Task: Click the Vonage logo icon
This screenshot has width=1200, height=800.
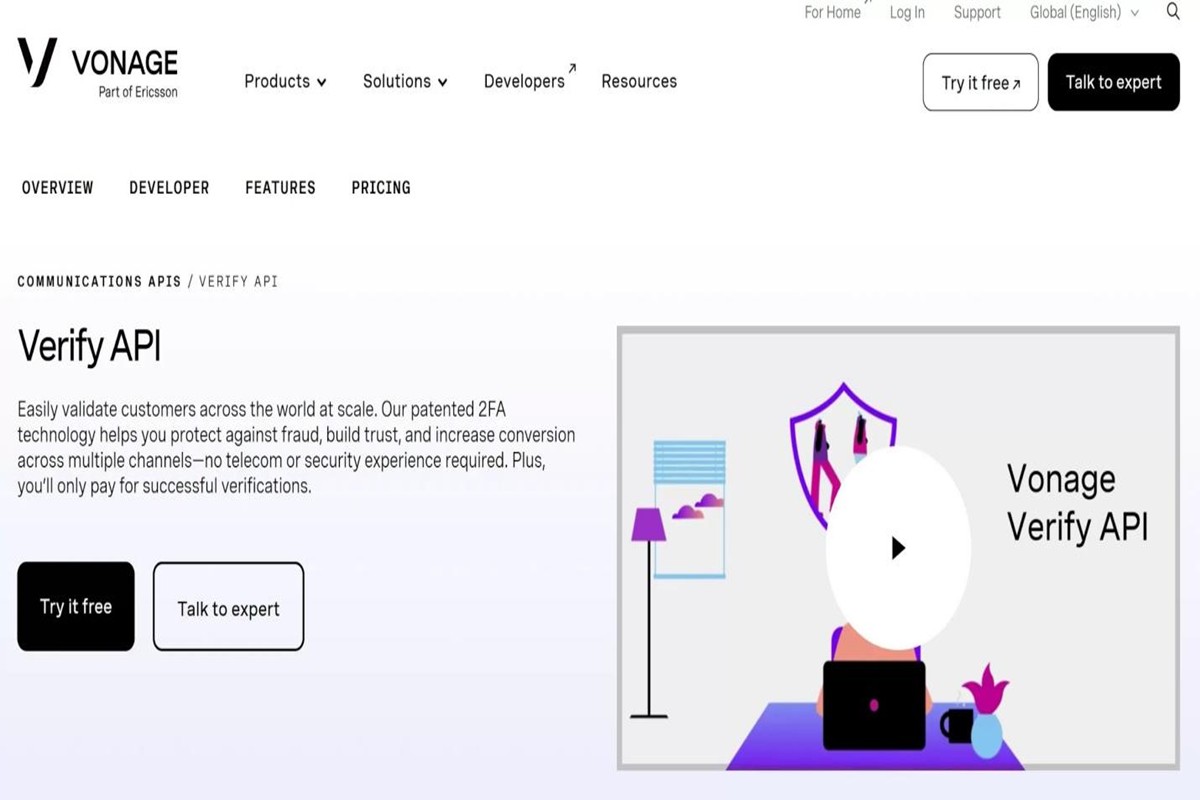Action: [x=38, y=62]
